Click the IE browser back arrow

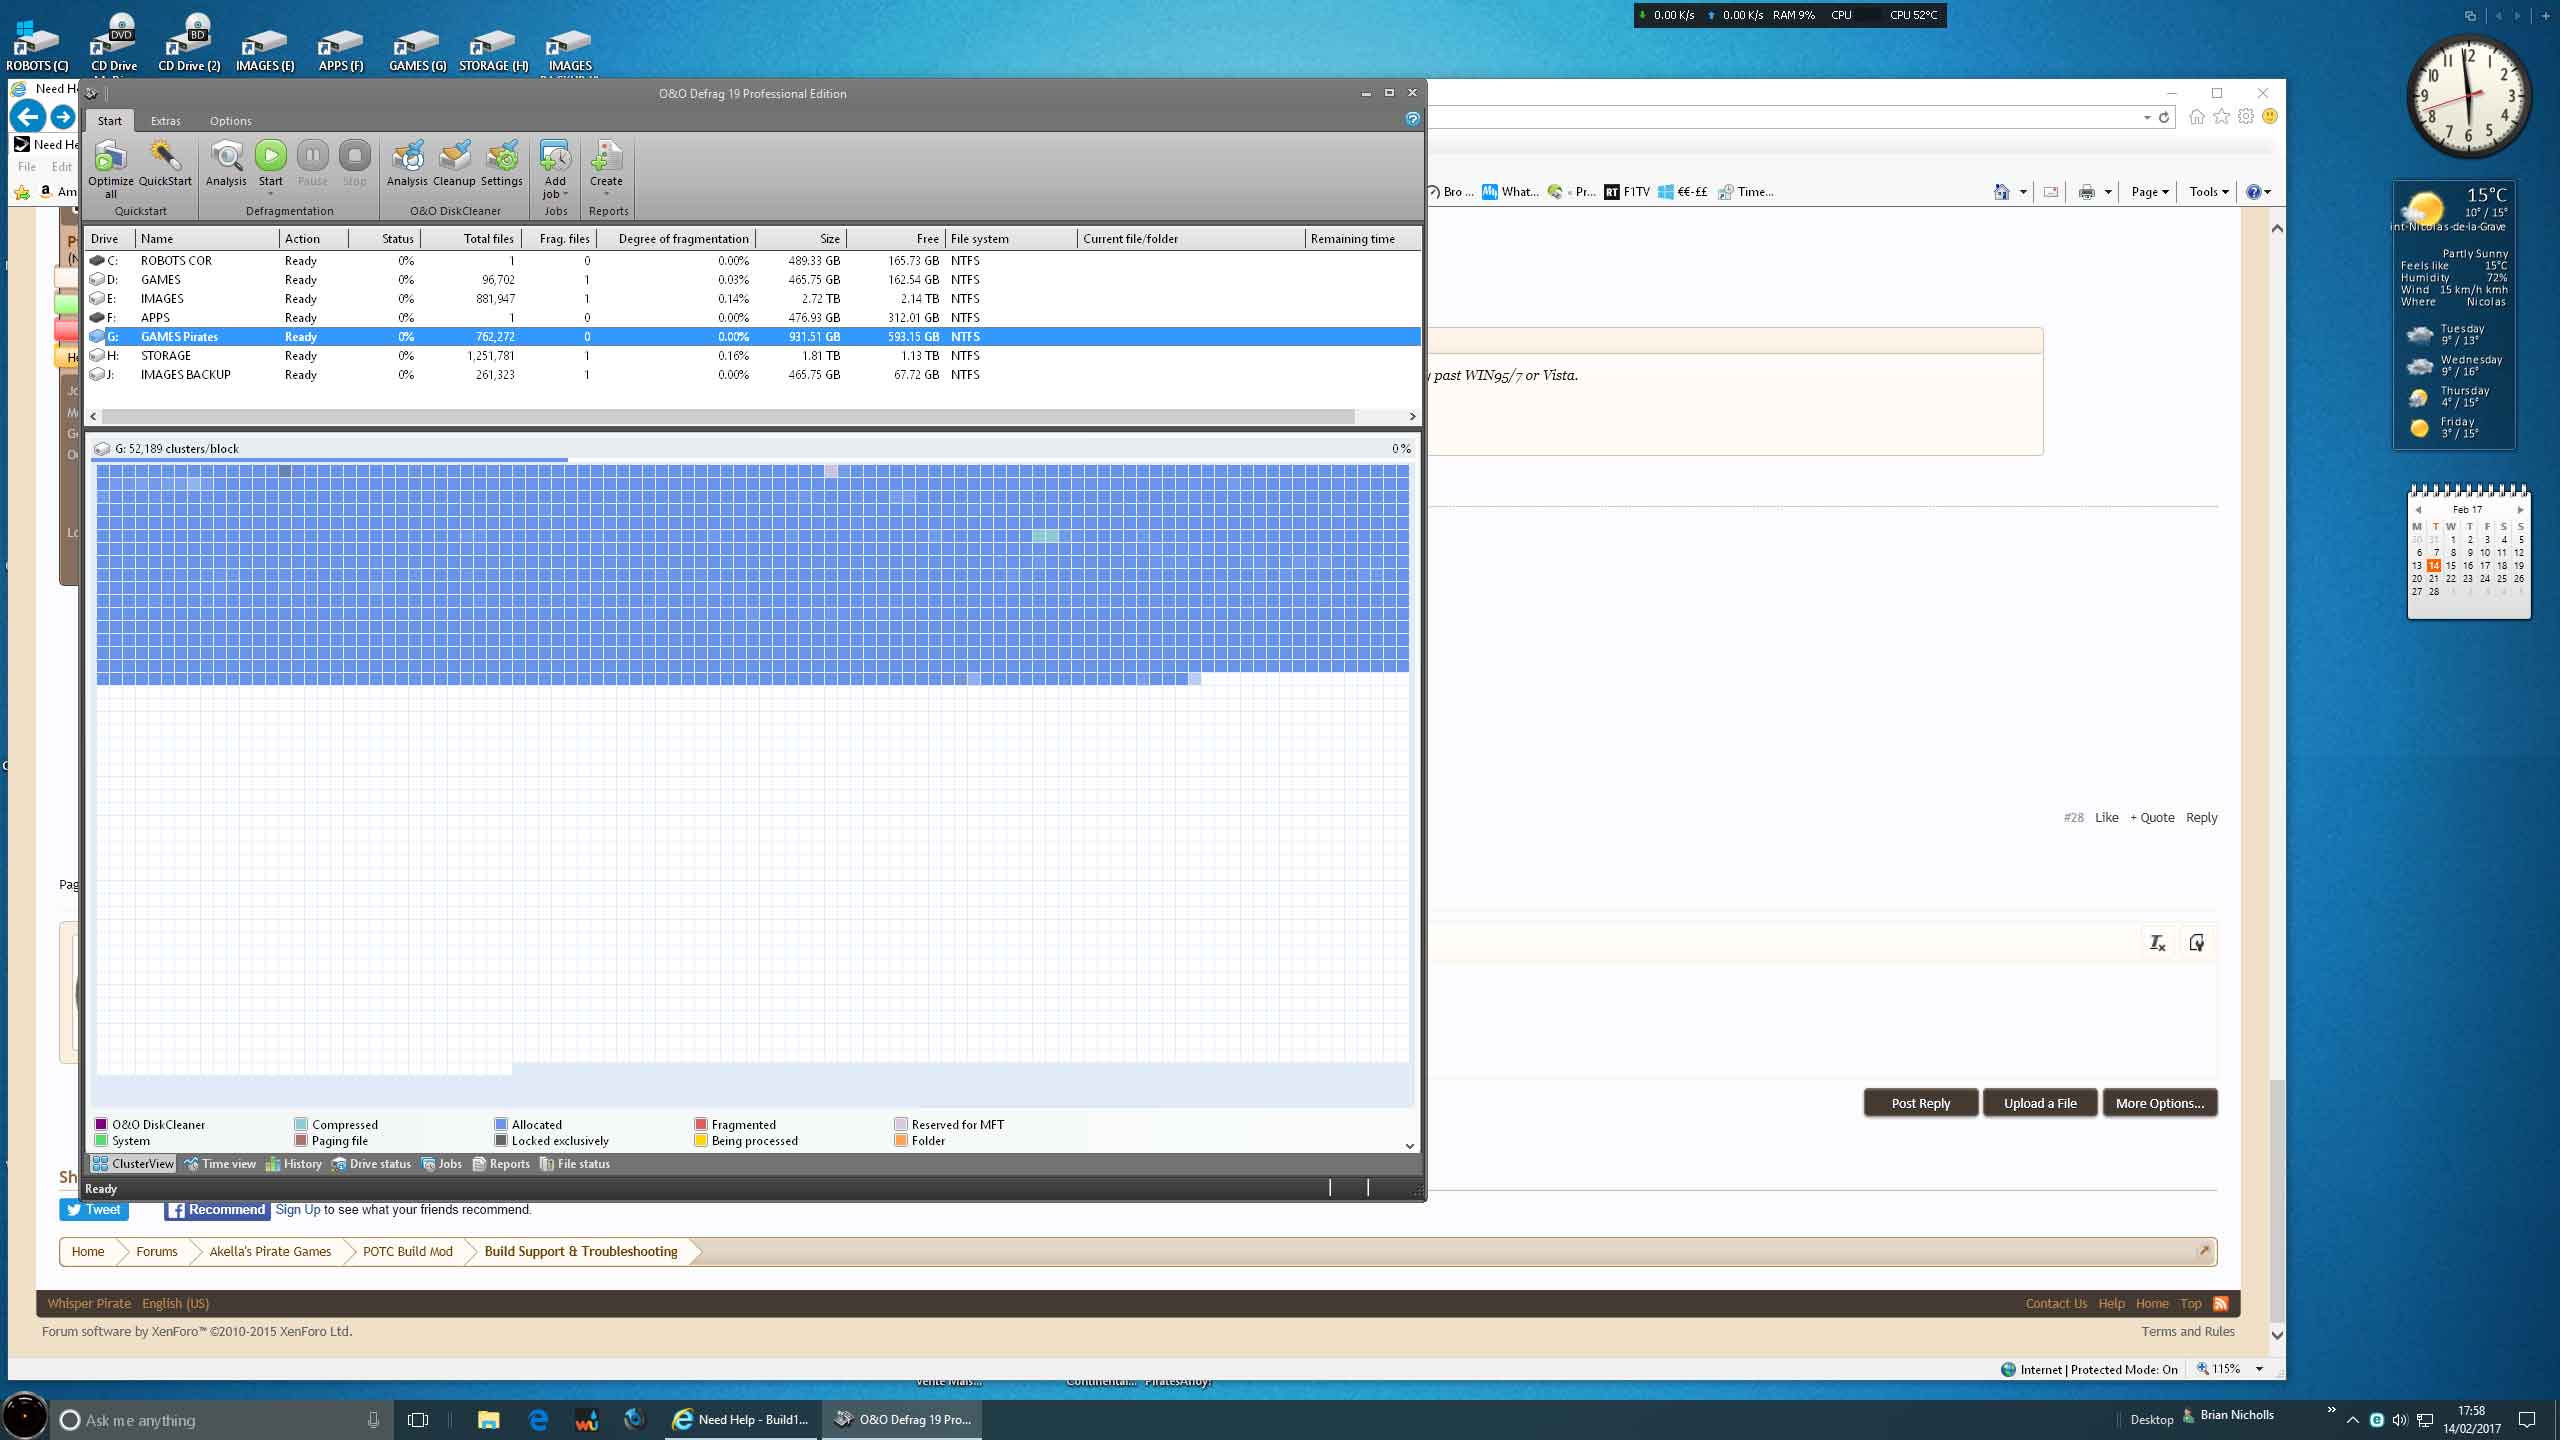[28, 117]
